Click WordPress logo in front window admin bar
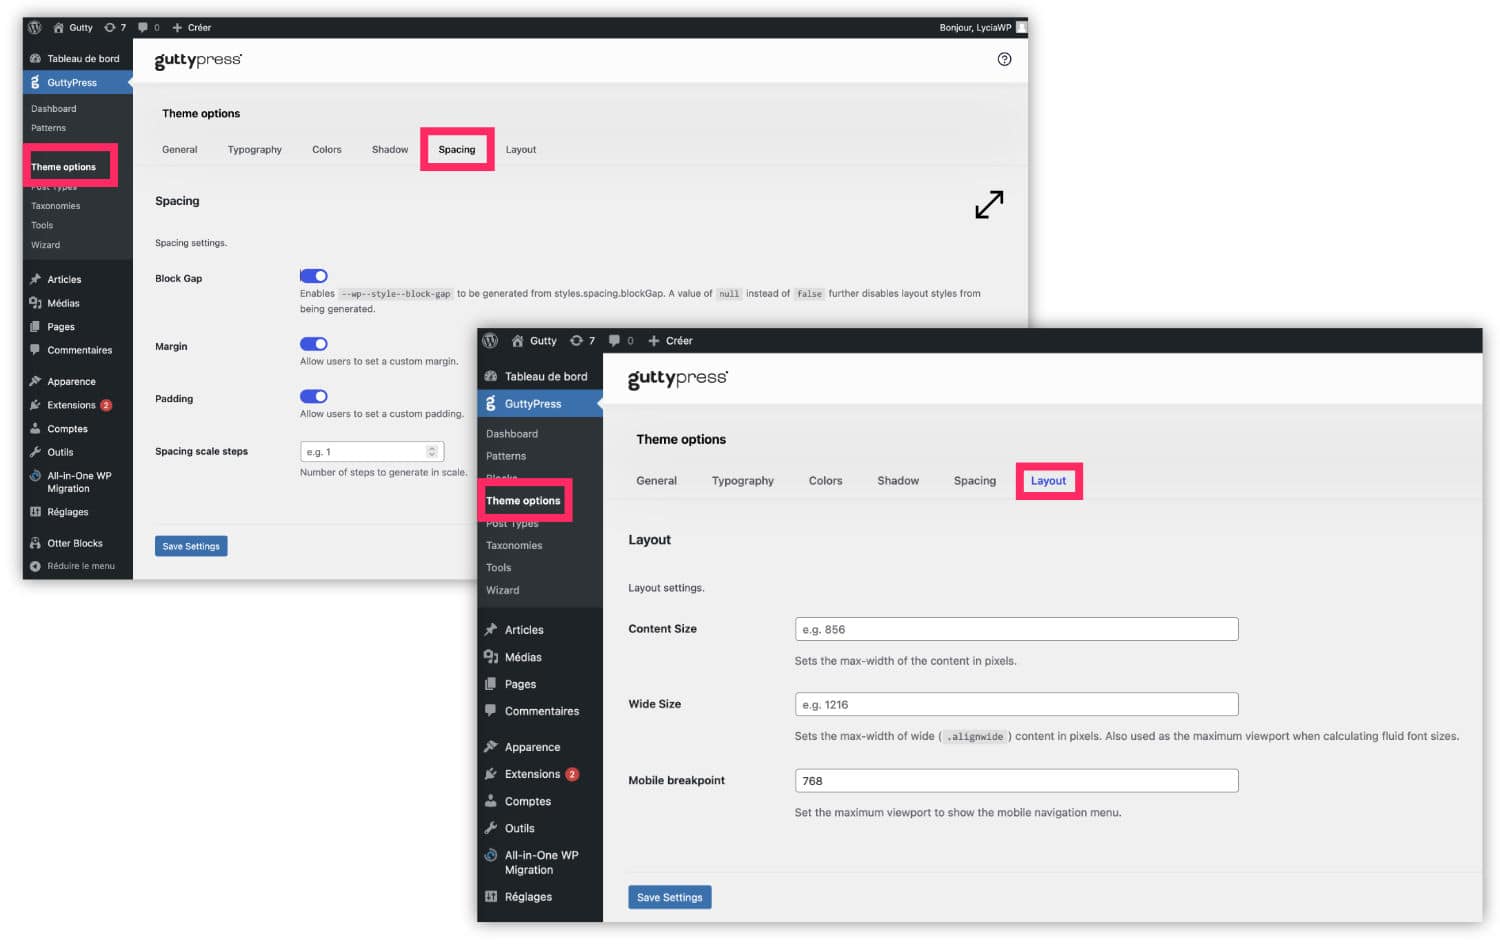Screen dimensions: 1500x944 [x=490, y=341]
